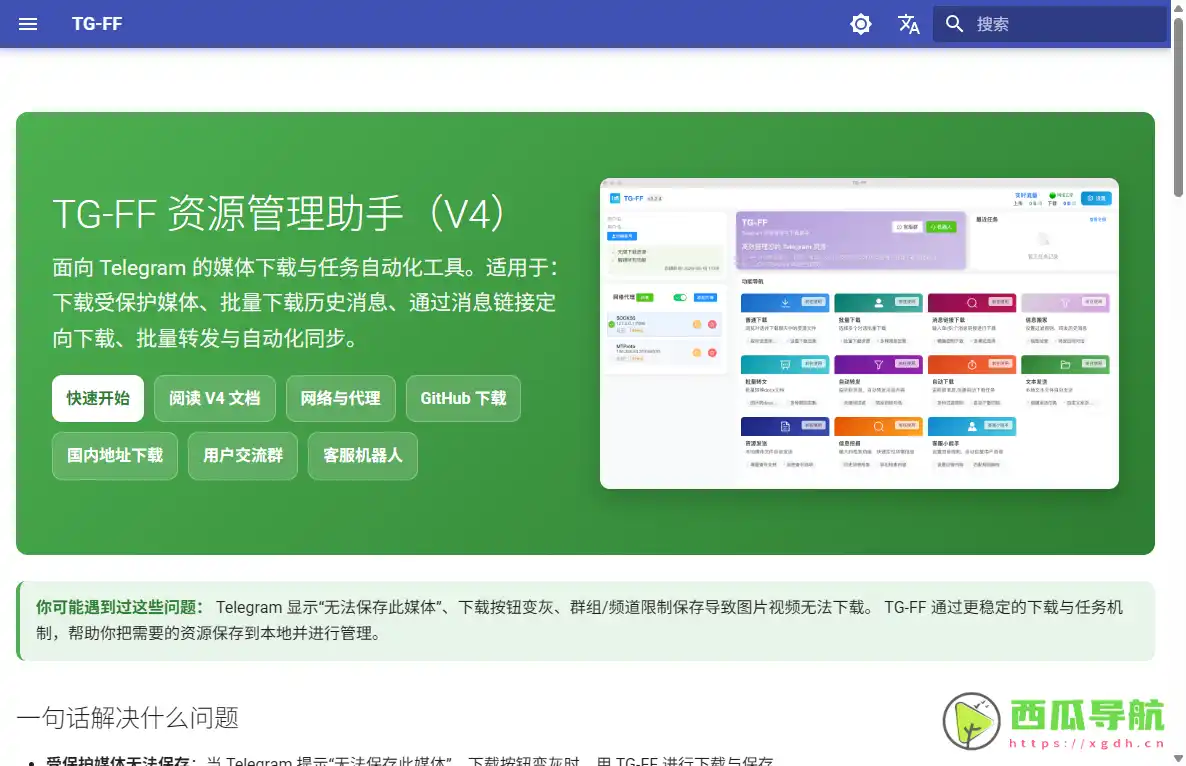This screenshot has width=1186, height=766.
Task: Click the GitHub 下载 button
Action: click(463, 399)
